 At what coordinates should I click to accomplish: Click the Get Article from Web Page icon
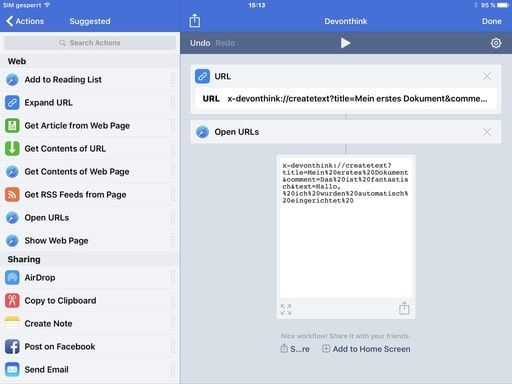pyautogui.click(x=12, y=125)
